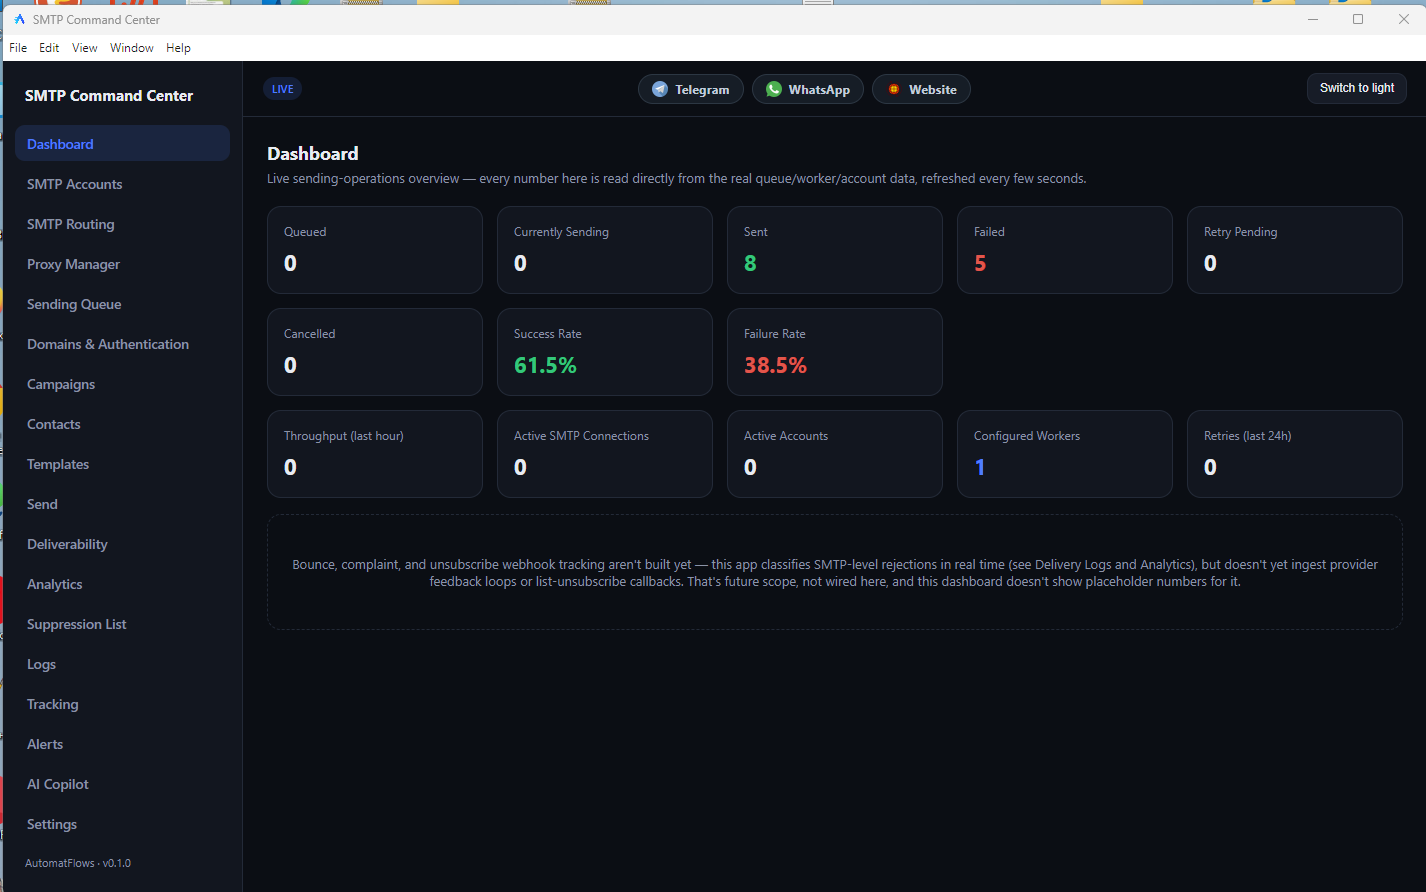Open Tracking in the sidebar
The image size is (1426, 892).
coord(122,704)
